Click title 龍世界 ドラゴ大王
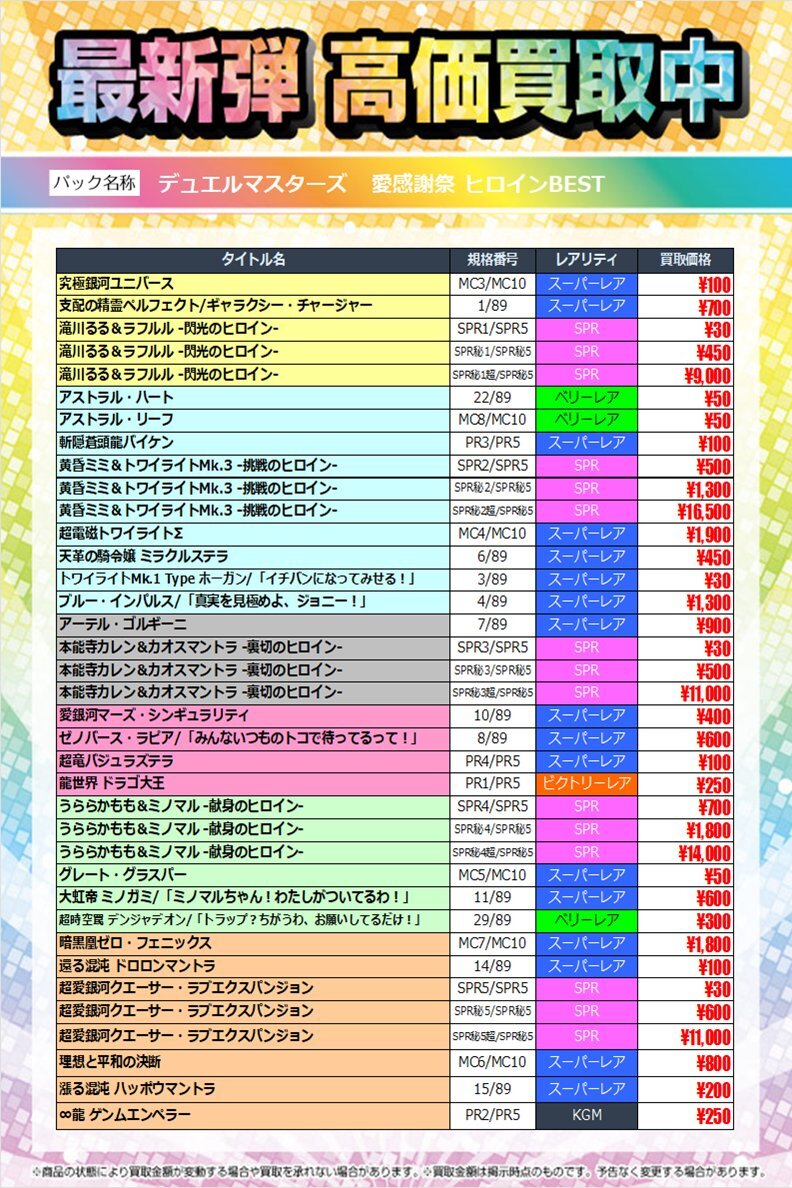This screenshot has height=1188, width=792. (112, 783)
